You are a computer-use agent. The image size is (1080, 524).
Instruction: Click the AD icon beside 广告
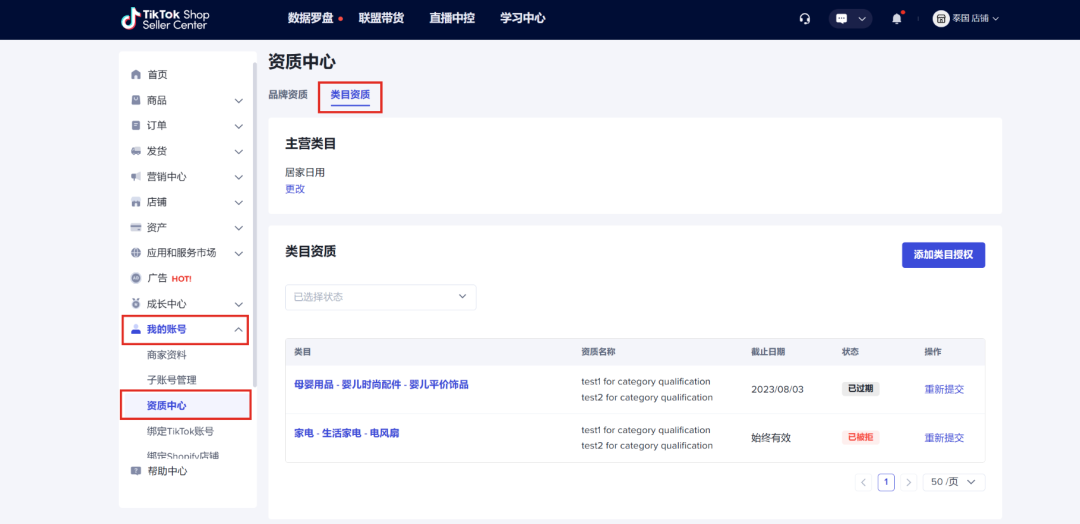click(136, 278)
